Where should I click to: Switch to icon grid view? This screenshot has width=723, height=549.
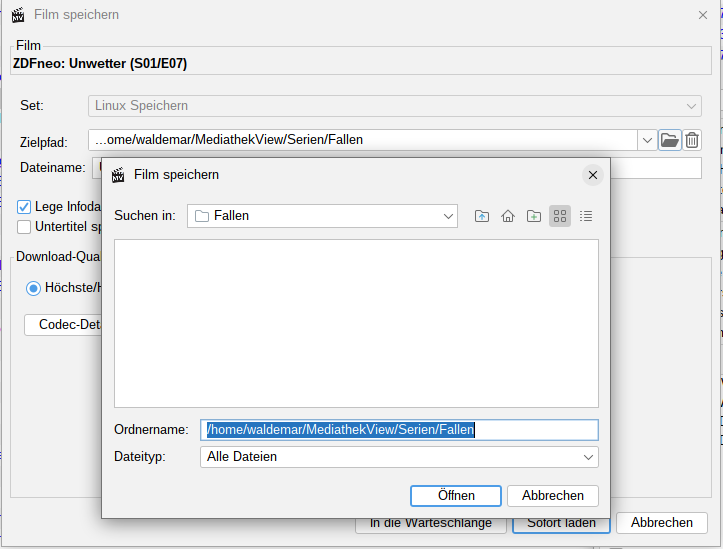pos(560,216)
